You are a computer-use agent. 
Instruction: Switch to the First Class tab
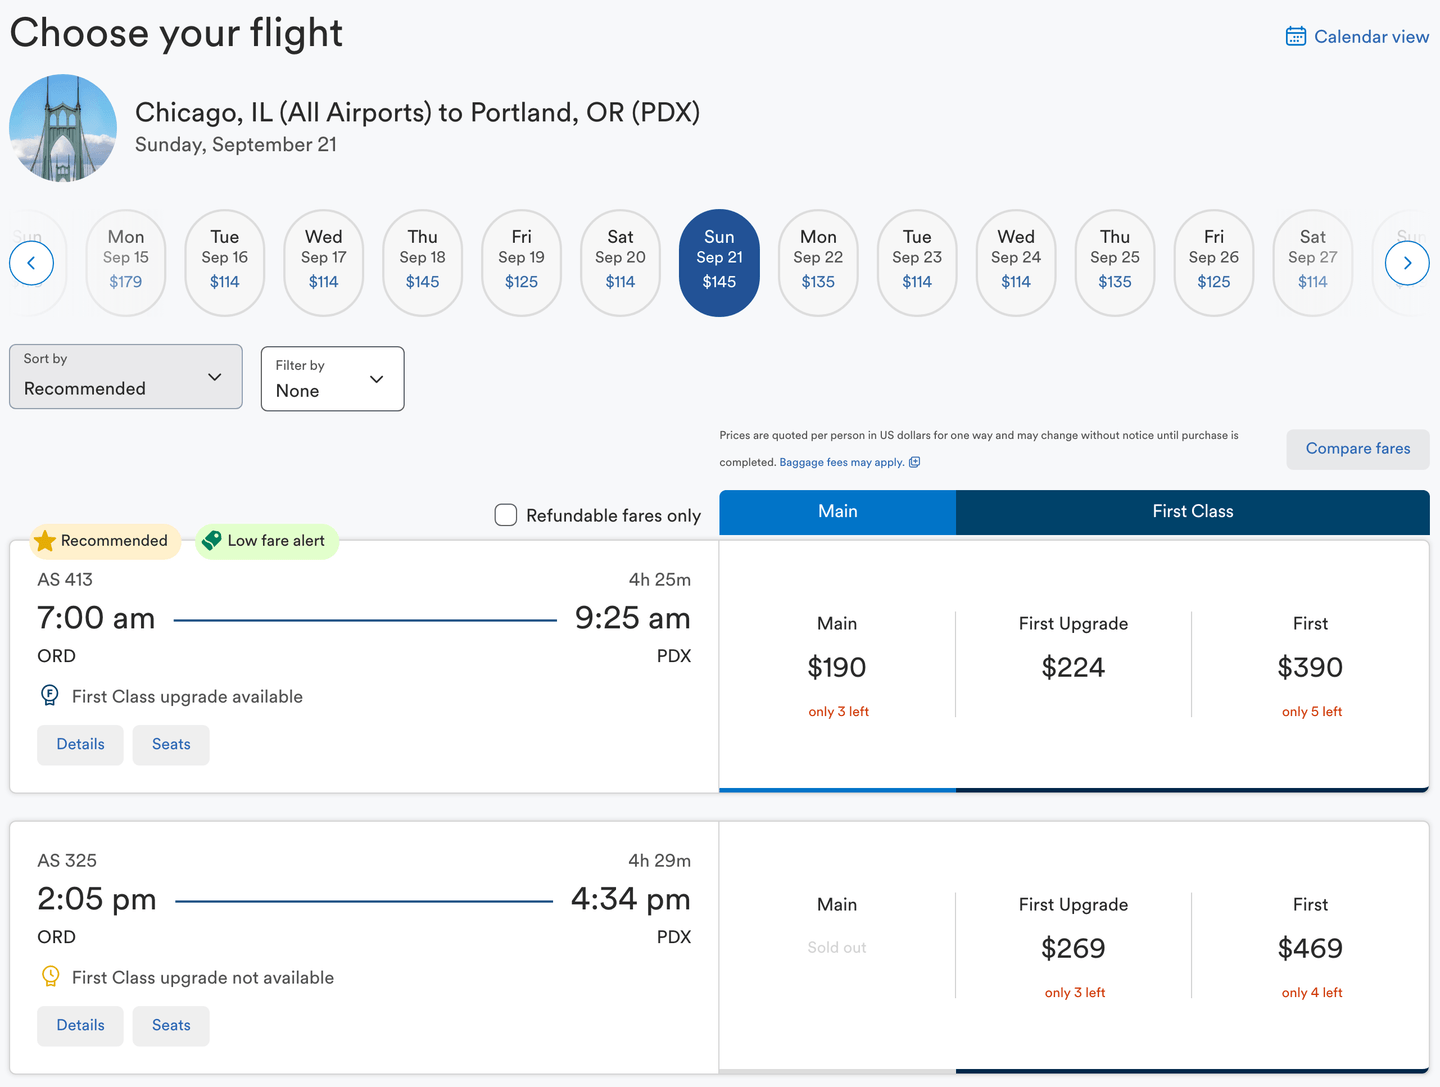1192,512
